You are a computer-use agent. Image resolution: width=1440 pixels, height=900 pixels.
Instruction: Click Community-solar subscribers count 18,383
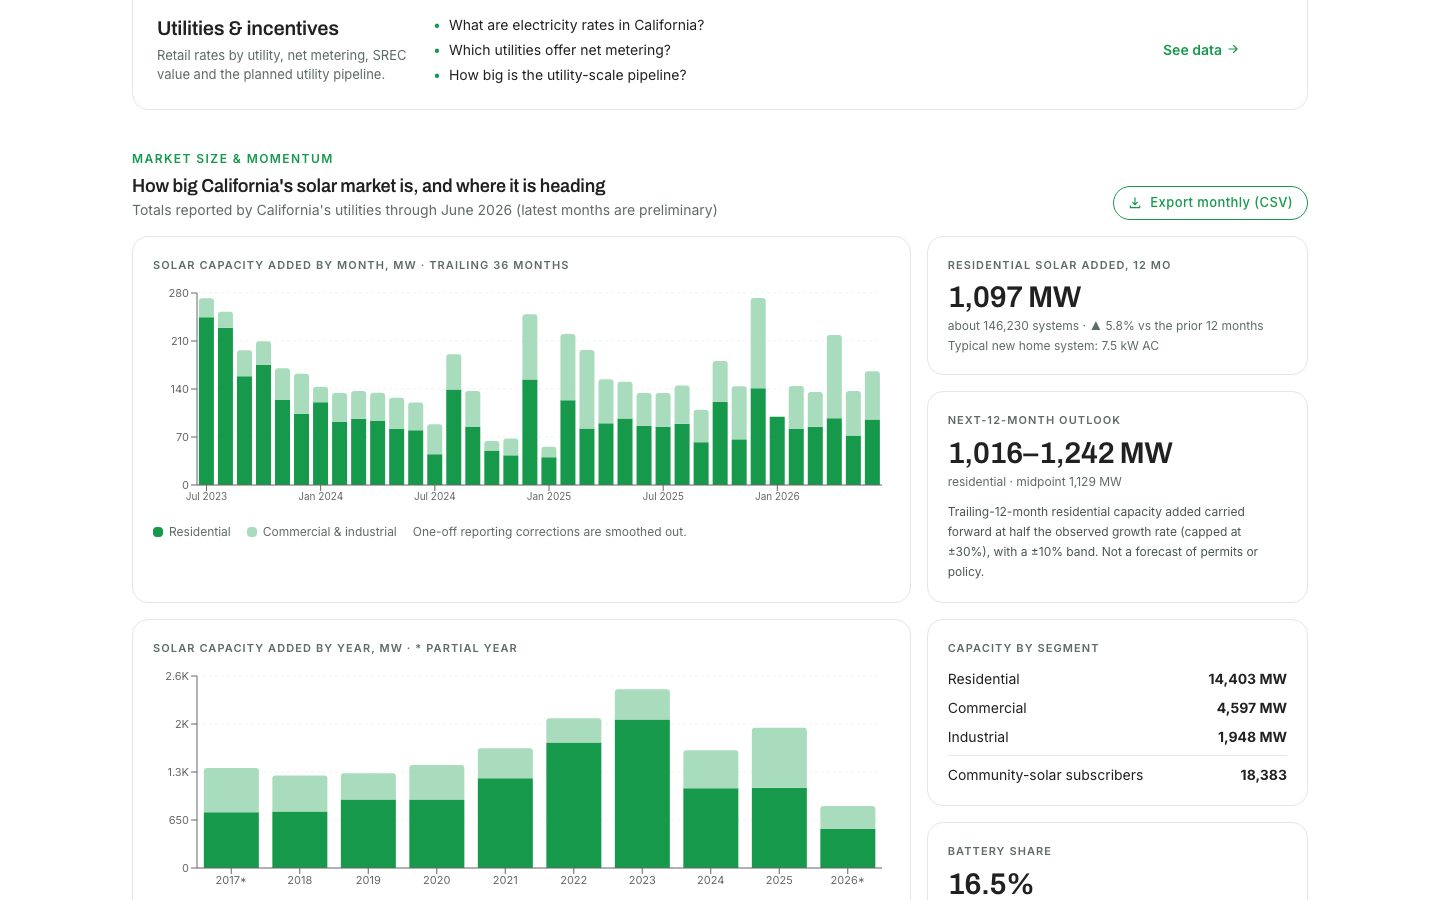point(1263,775)
